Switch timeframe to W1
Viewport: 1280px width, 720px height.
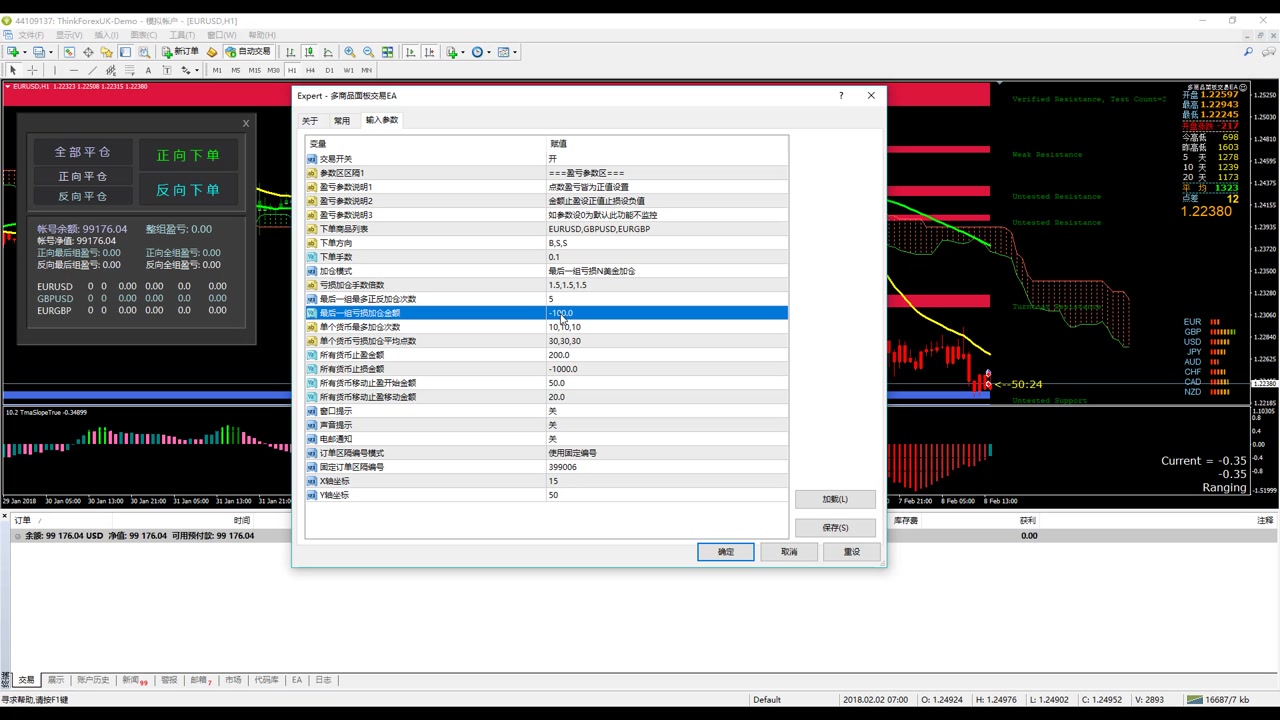tap(348, 70)
